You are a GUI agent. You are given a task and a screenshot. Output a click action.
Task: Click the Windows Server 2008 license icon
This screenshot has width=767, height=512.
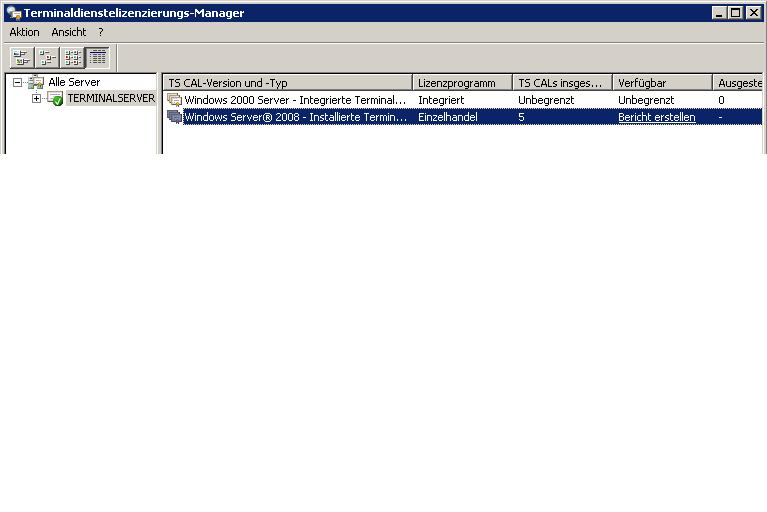tap(174, 117)
